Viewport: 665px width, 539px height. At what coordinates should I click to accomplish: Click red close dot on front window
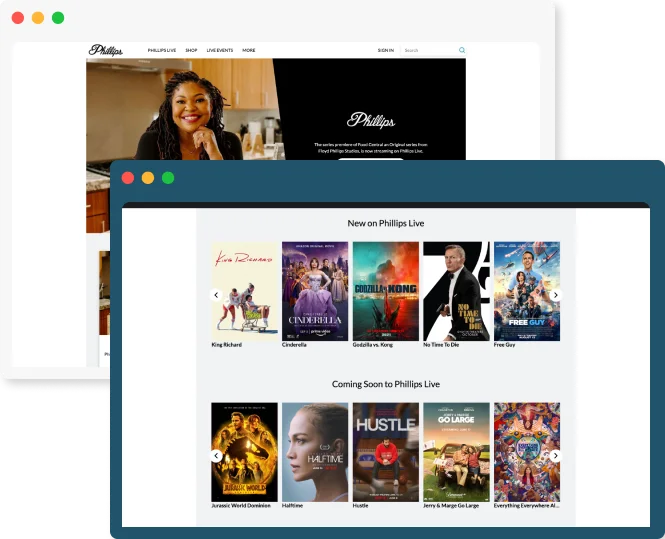click(128, 178)
